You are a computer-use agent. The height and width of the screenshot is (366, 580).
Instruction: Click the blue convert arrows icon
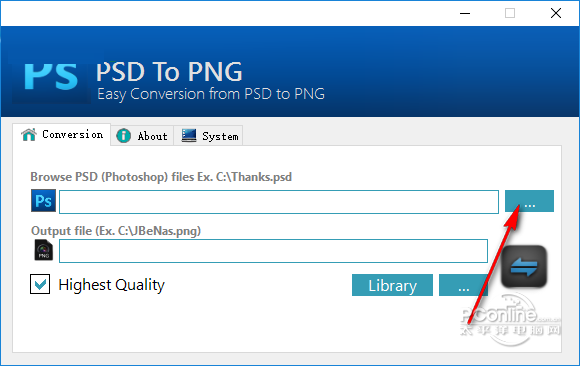[x=524, y=267]
